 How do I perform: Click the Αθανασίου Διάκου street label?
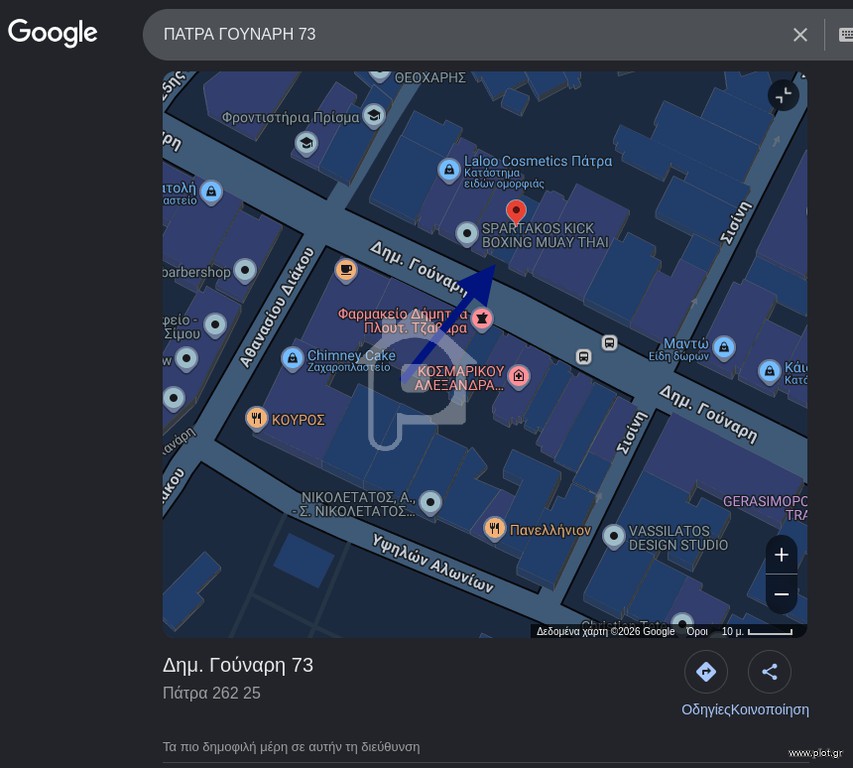(277, 308)
